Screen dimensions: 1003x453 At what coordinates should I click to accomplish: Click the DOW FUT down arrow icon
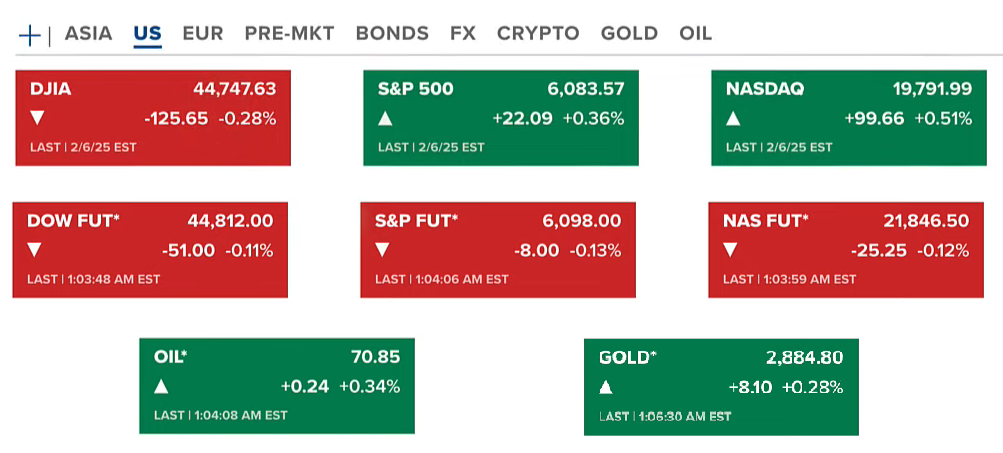click(x=35, y=250)
